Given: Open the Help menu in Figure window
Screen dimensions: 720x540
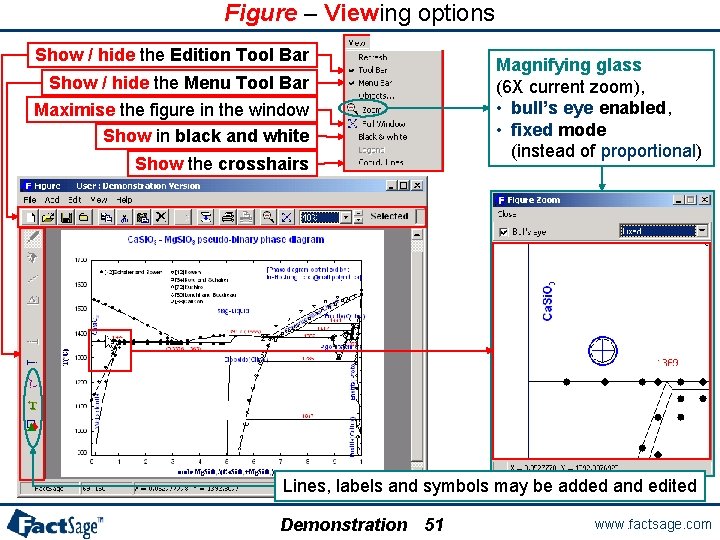Looking at the screenshot, I should click(124, 200).
